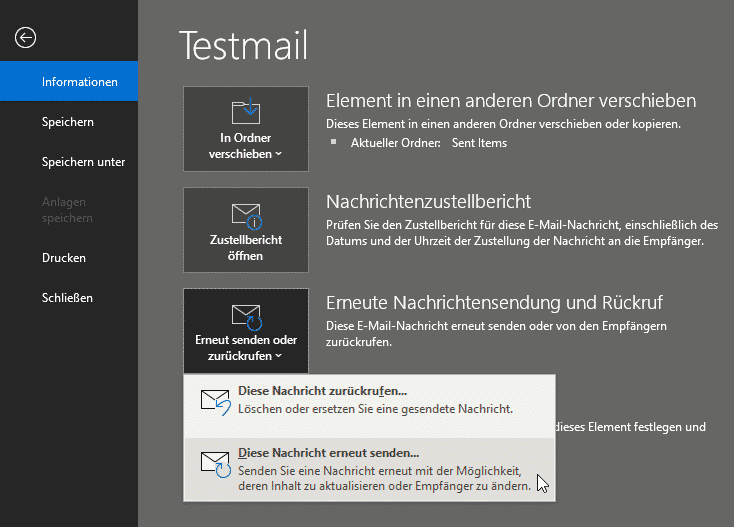Select Diese Nachricht erneut senden... option
The width and height of the screenshot is (734, 527).
tap(329, 453)
